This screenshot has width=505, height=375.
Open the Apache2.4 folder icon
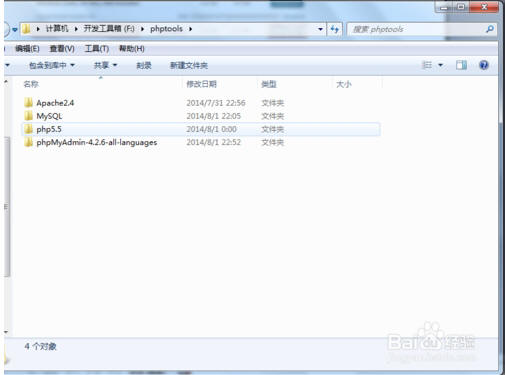29,103
